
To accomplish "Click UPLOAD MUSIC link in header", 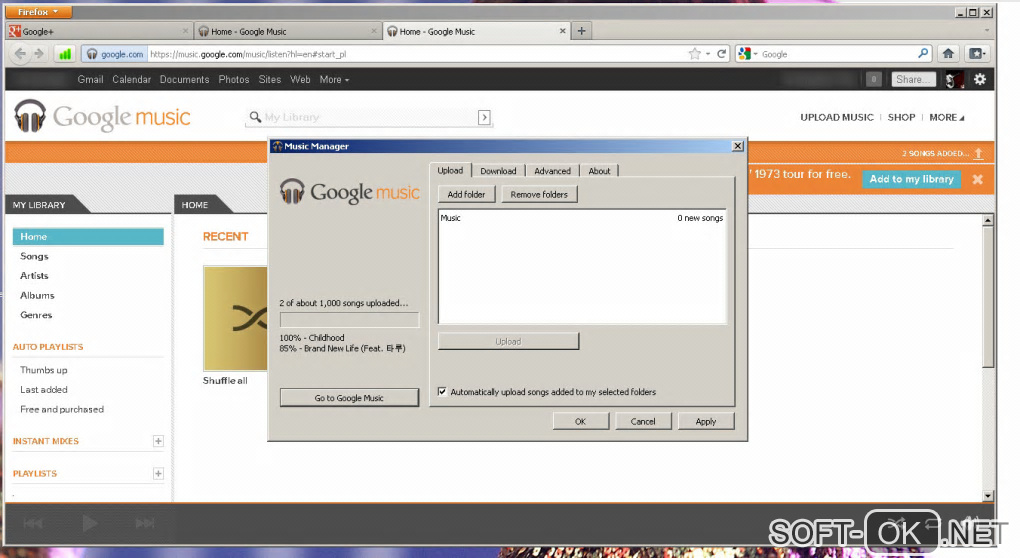I will 837,117.
